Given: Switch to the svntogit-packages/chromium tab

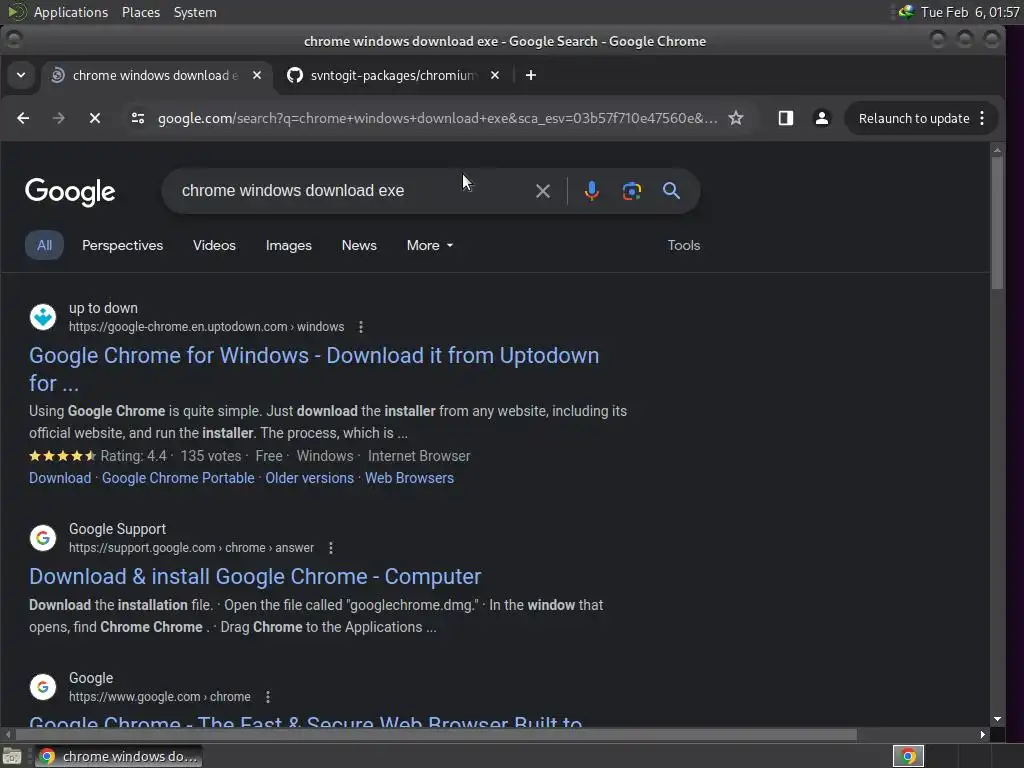Looking at the screenshot, I should coord(393,75).
